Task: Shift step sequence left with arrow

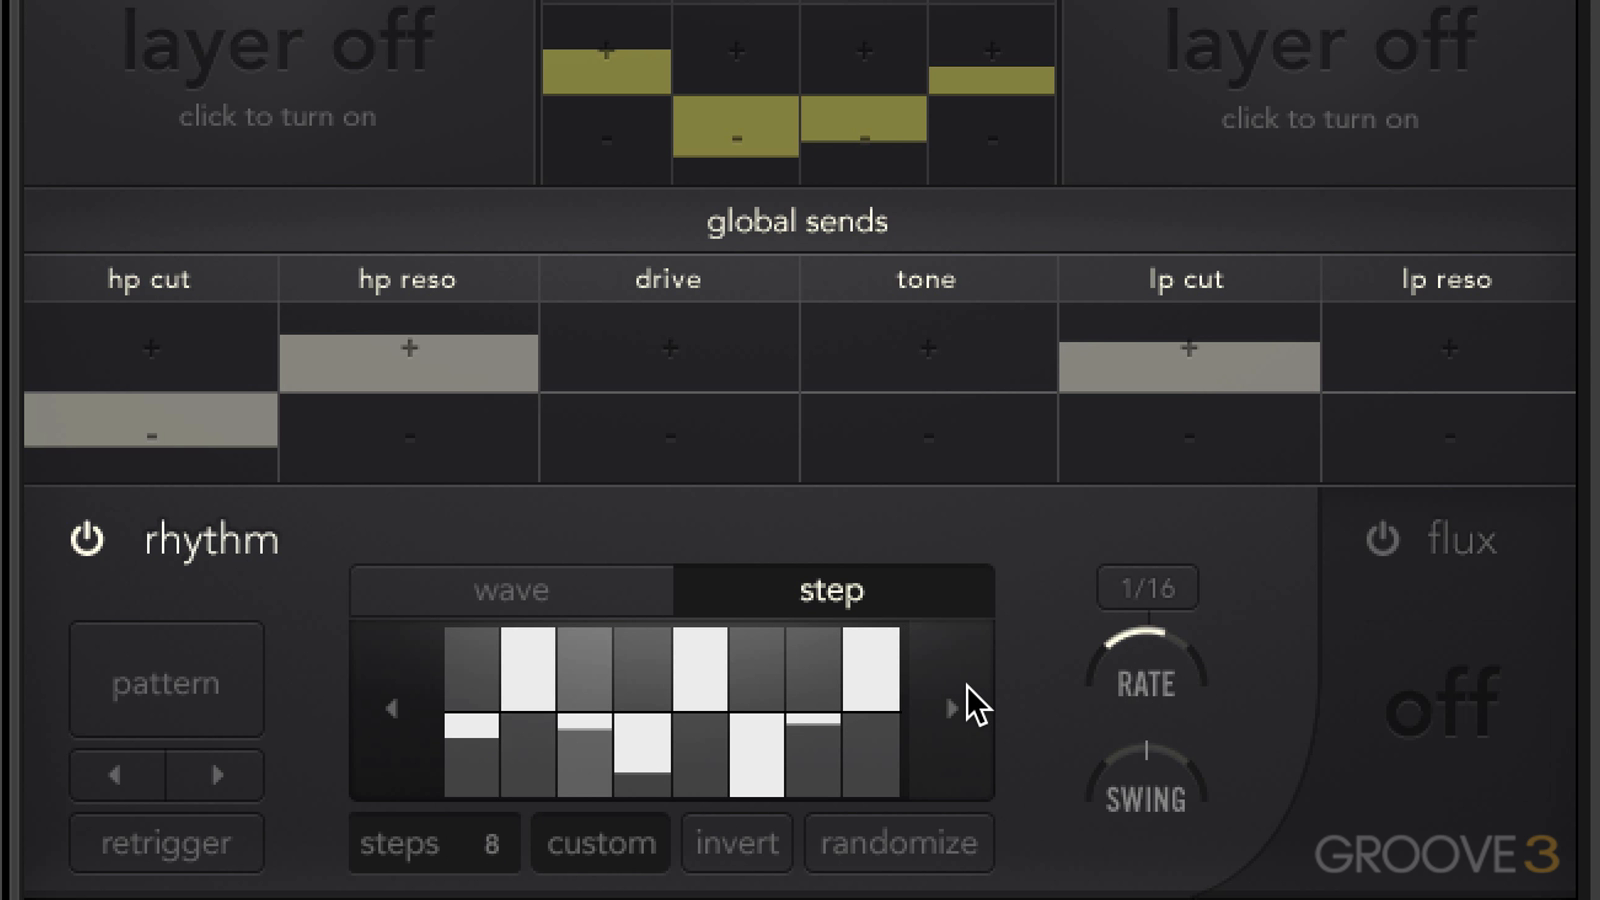Action: [392, 709]
